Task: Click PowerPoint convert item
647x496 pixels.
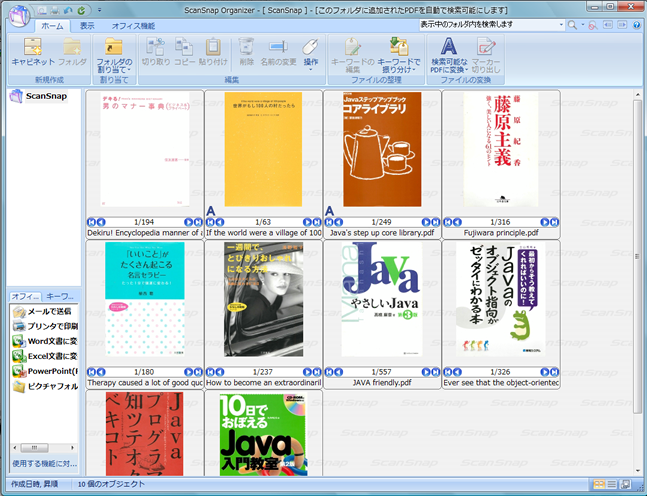Action: (45, 371)
